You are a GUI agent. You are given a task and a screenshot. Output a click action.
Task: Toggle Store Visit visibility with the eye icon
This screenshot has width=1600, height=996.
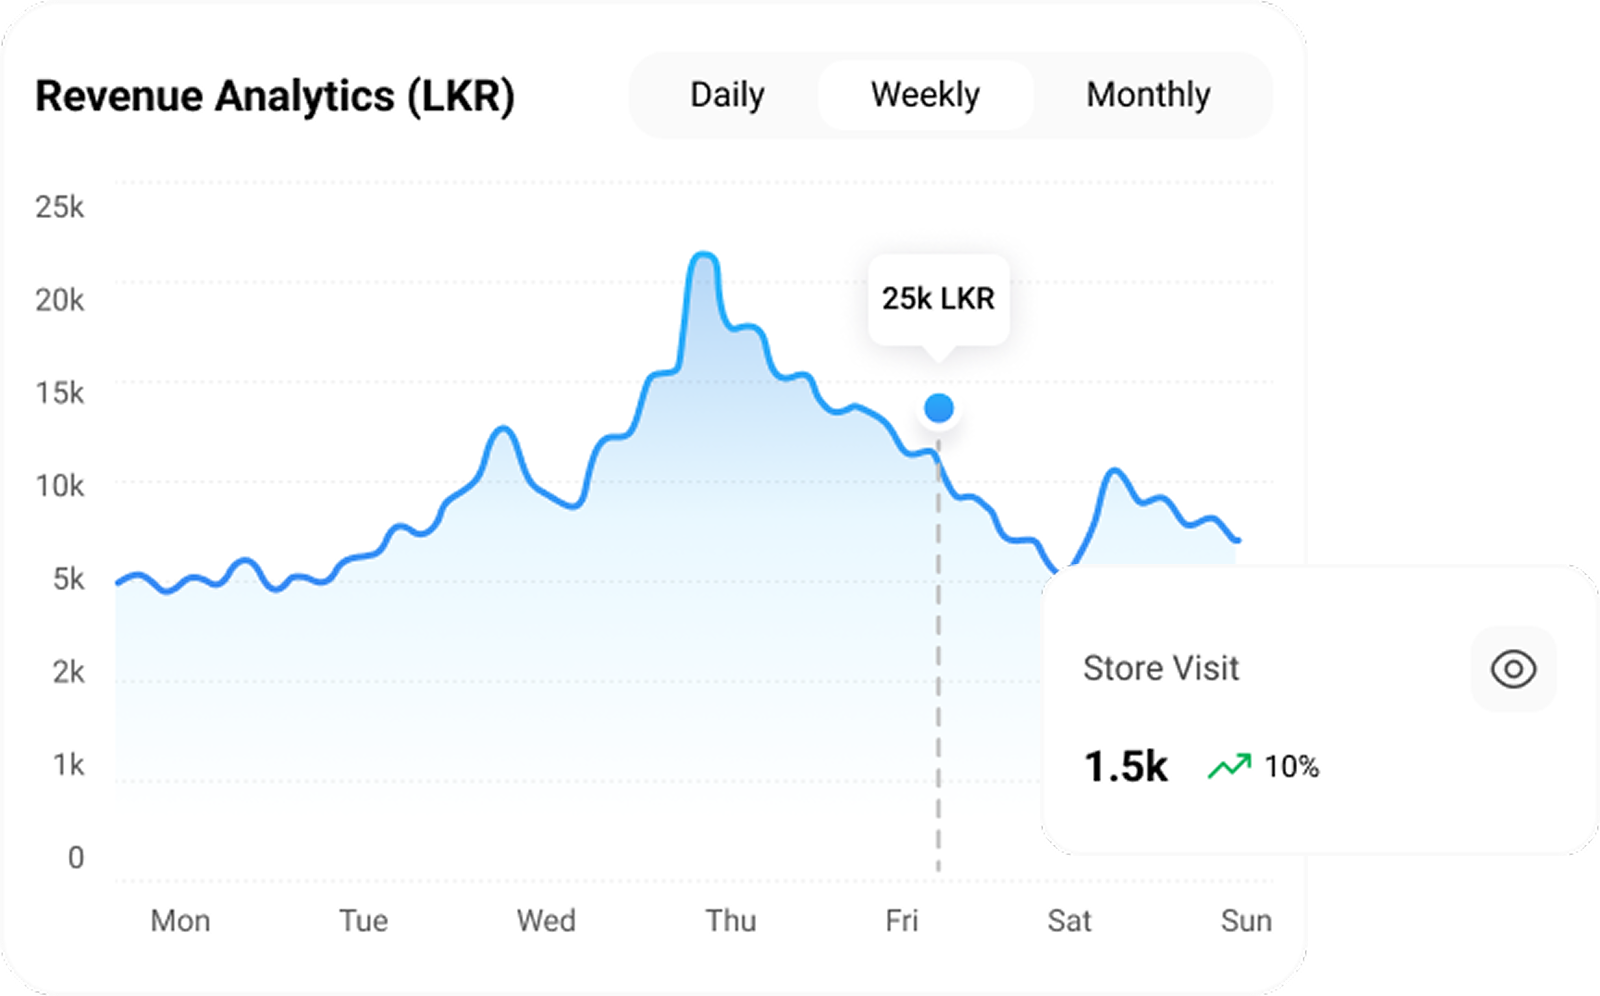click(1513, 670)
